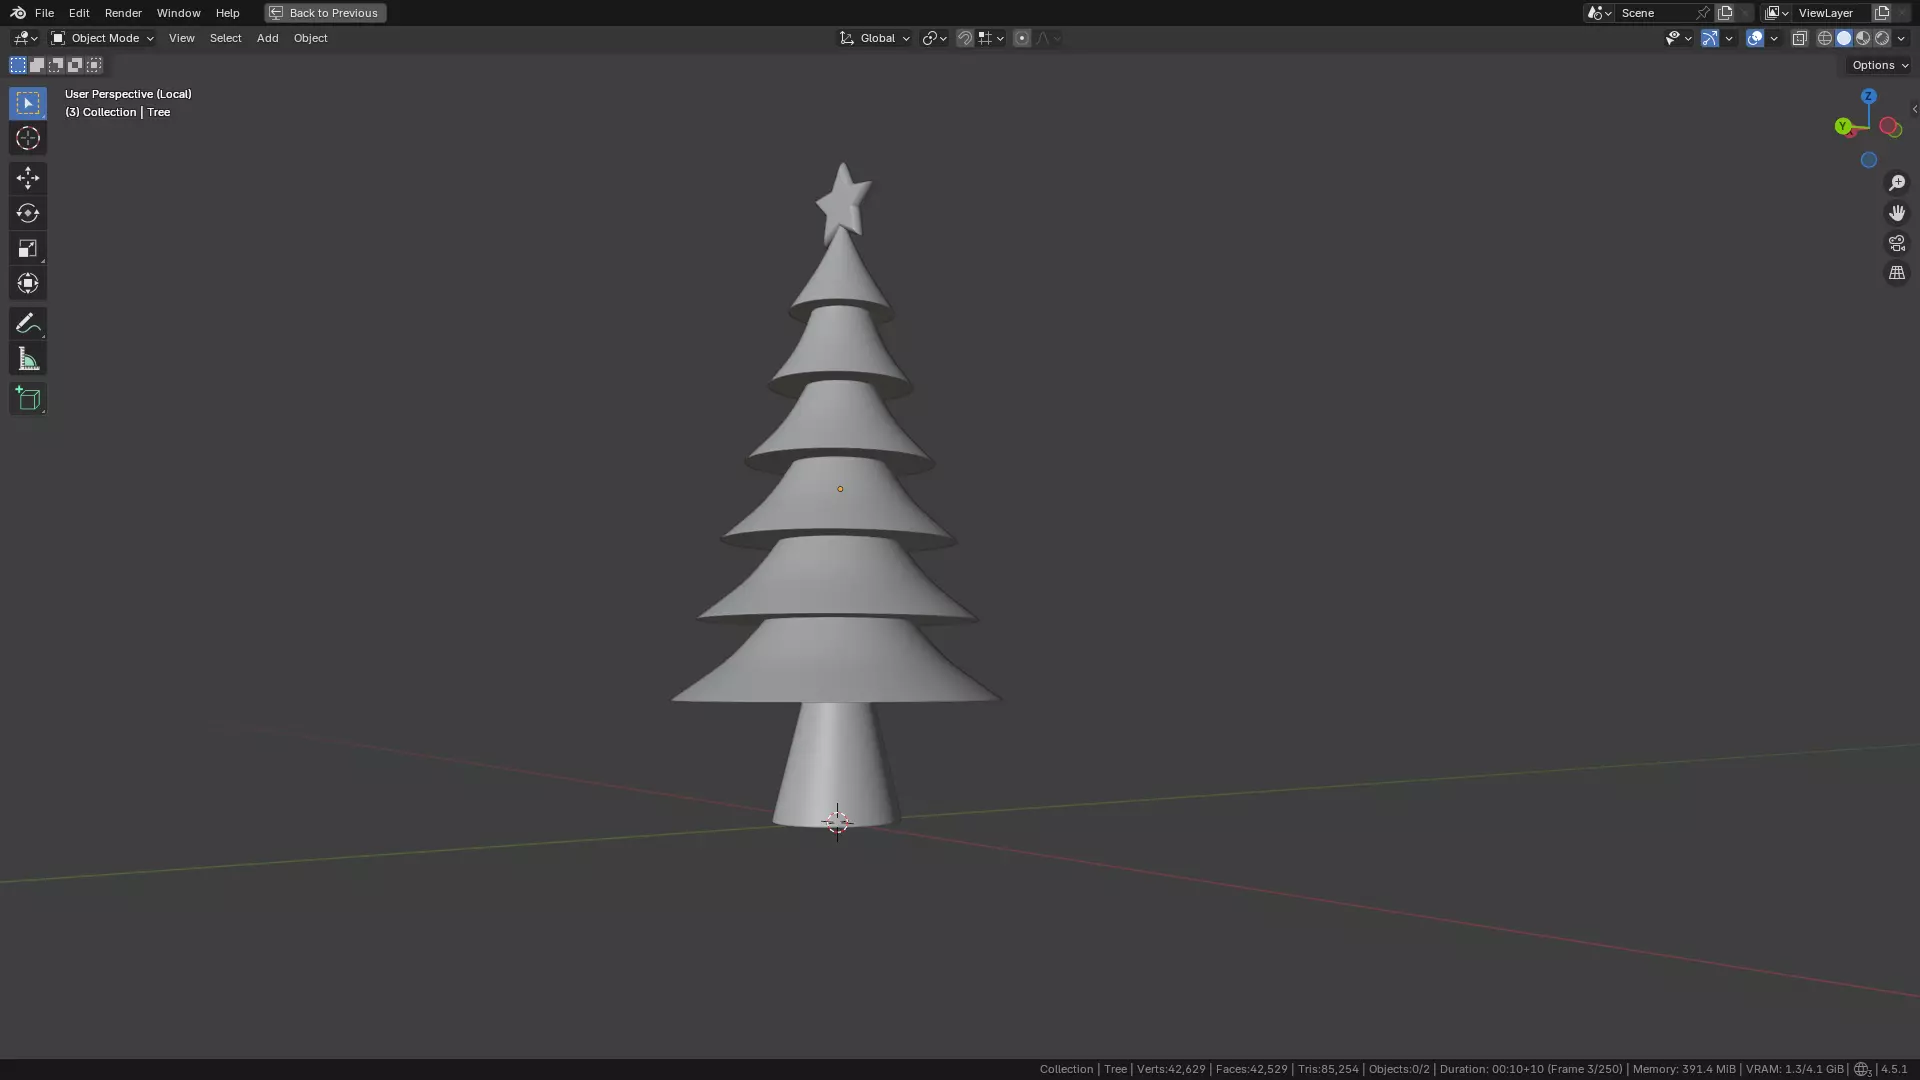The height and width of the screenshot is (1080, 1920).
Task: Click the Blender logo menu icon
Action: point(18,13)
